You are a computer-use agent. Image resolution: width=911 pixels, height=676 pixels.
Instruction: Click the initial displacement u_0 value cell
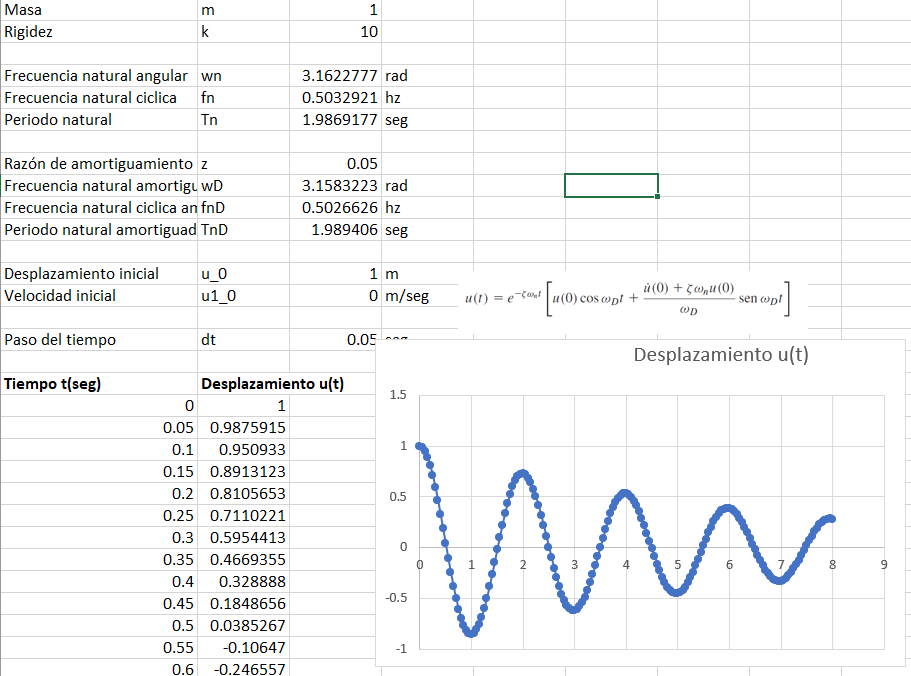[x=335, y=274]
